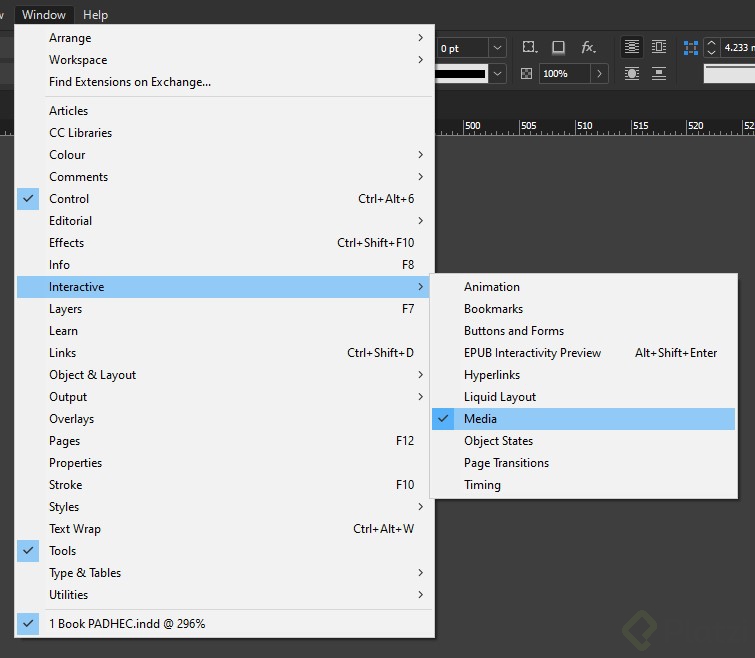Expand the Output submenu
The image size is (755, 658).
click(225, 397)
